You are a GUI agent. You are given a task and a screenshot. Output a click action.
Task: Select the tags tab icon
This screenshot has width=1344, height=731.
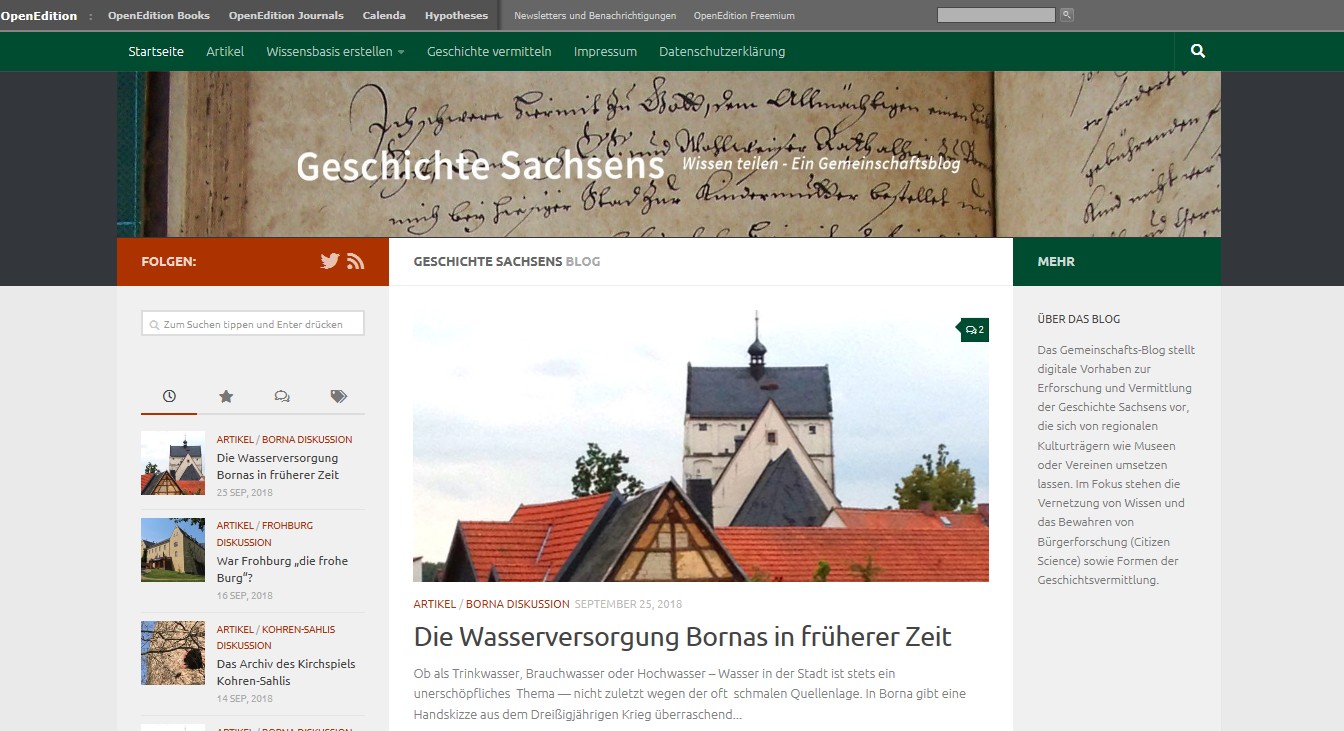coord(338,396)
